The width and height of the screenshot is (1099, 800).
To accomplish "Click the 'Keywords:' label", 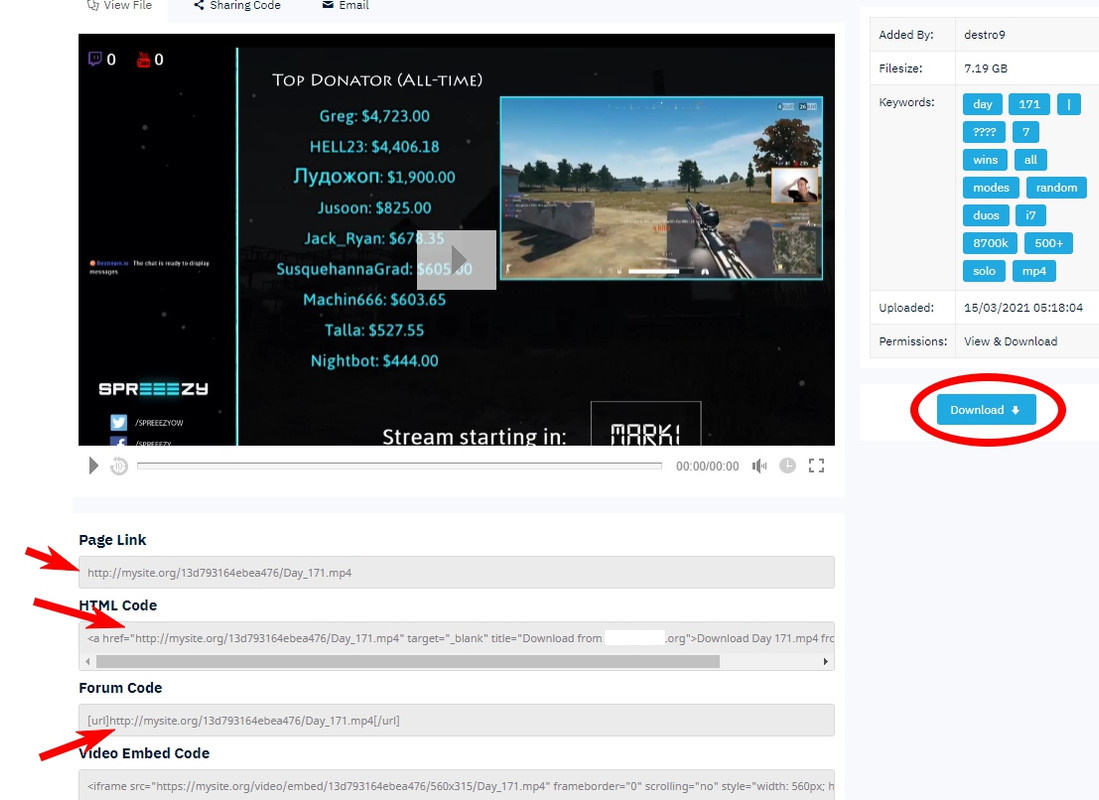I will pyautogui.click(x=906, y=102).
